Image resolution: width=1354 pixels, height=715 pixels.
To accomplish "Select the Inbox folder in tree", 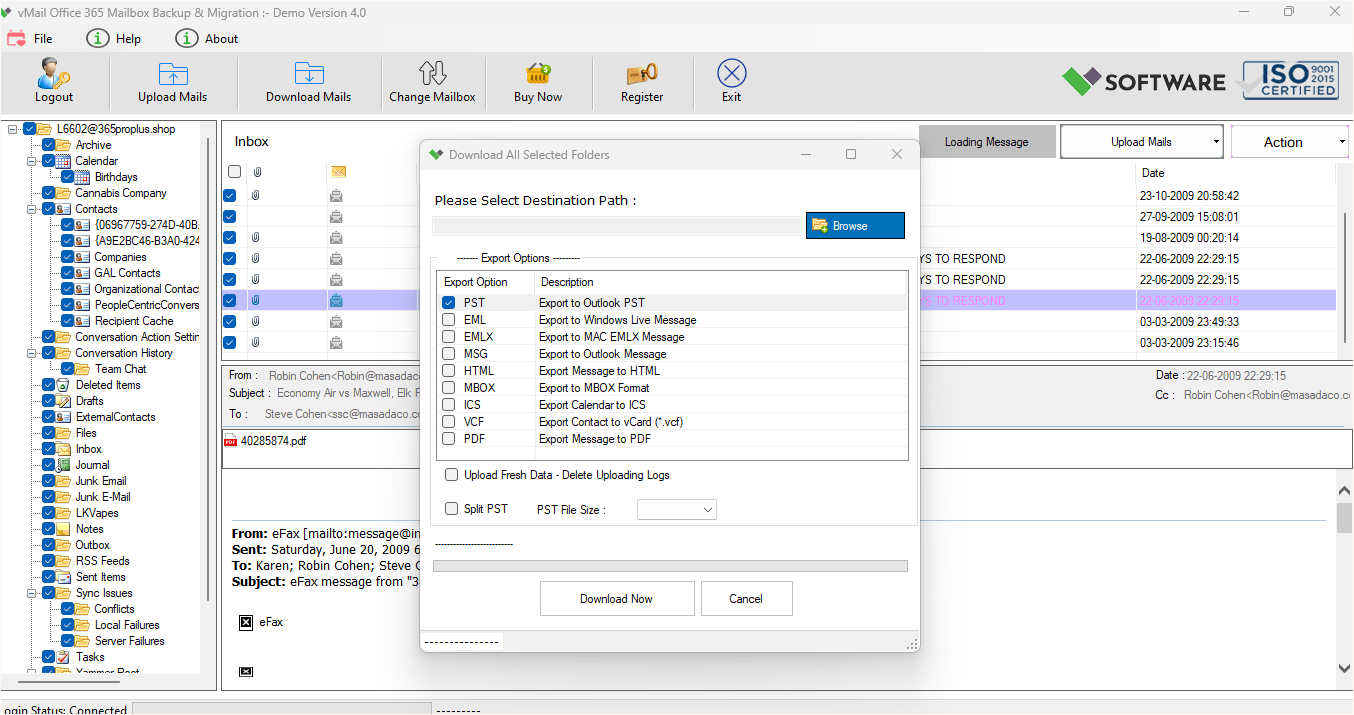I will (89, 449).
